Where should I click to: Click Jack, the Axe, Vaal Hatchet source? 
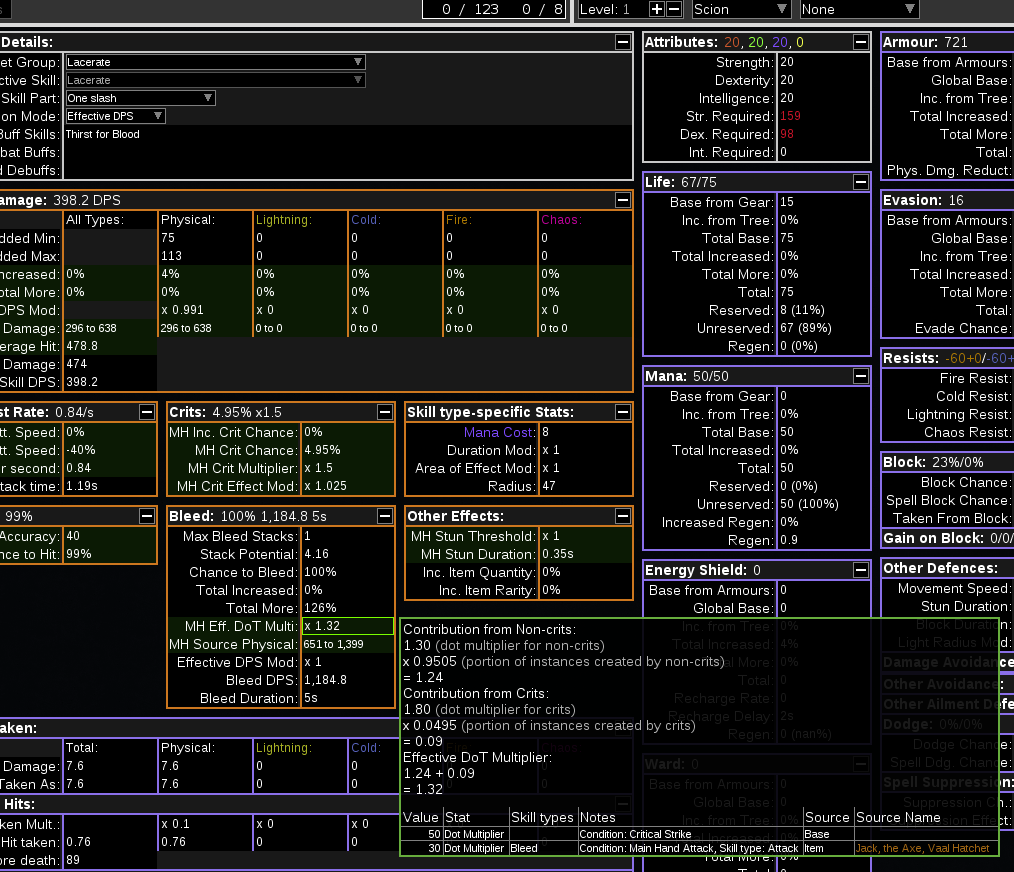click(923, 848)
